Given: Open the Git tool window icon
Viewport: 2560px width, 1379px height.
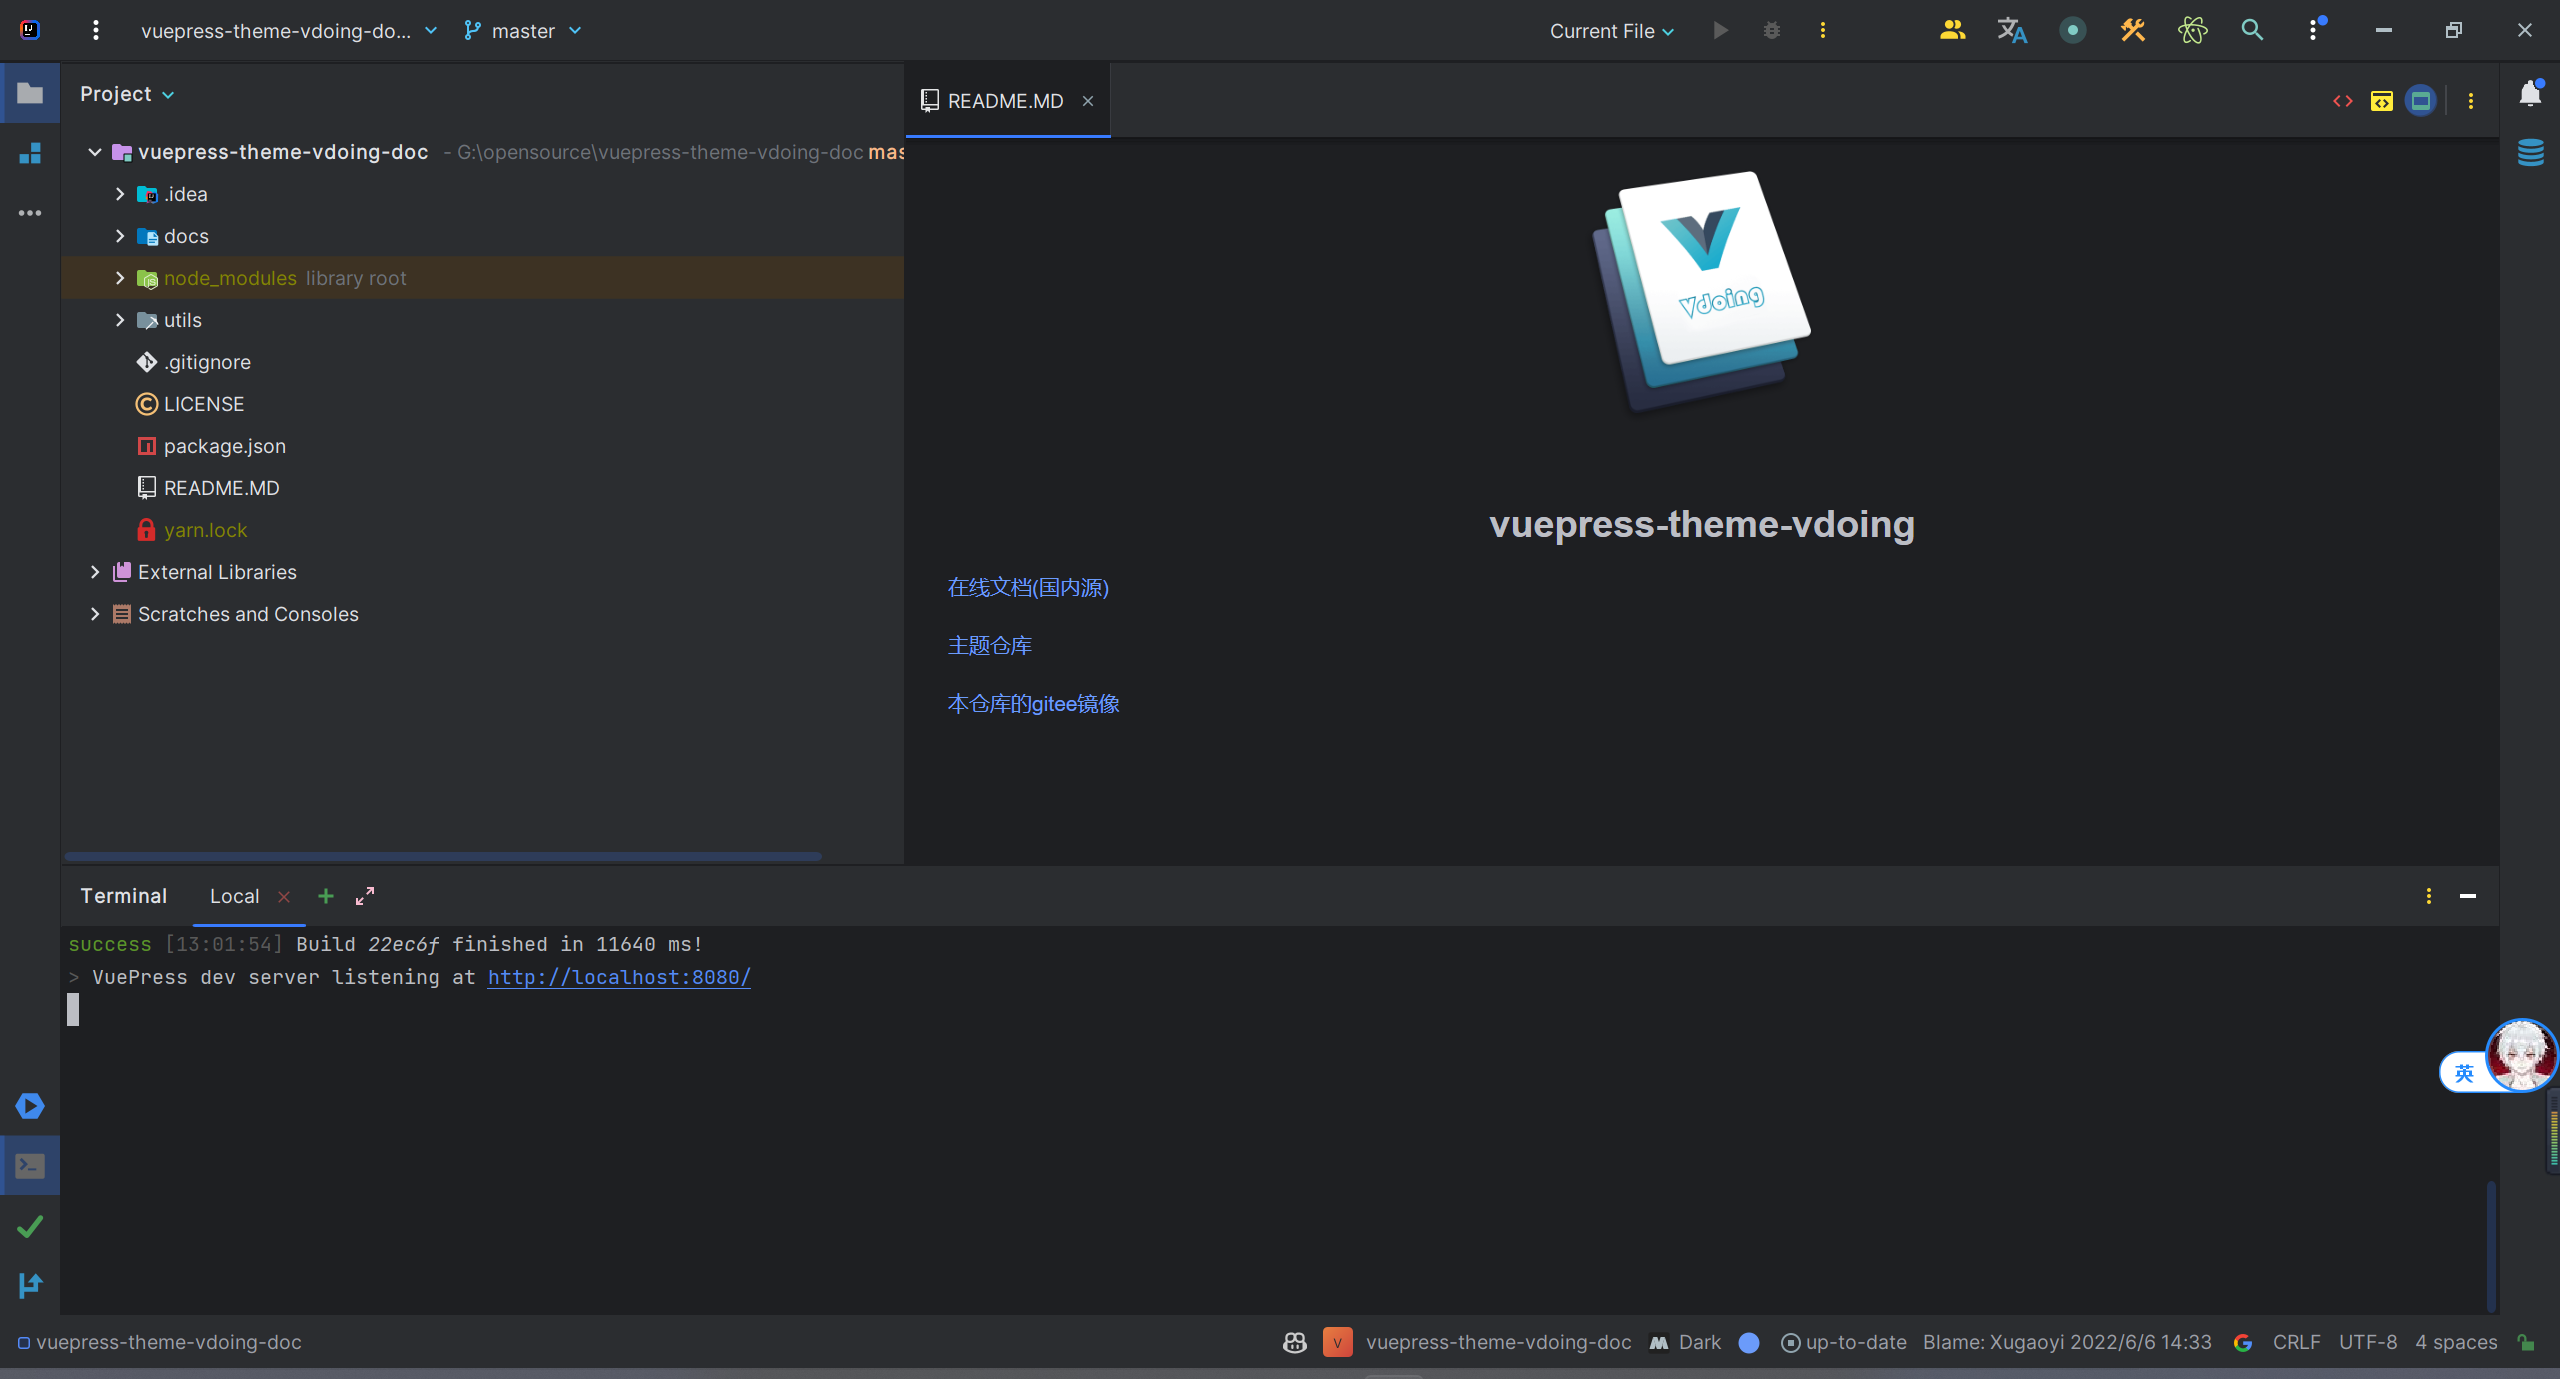Looking at the screenshot, I should tap(30, 1286).
